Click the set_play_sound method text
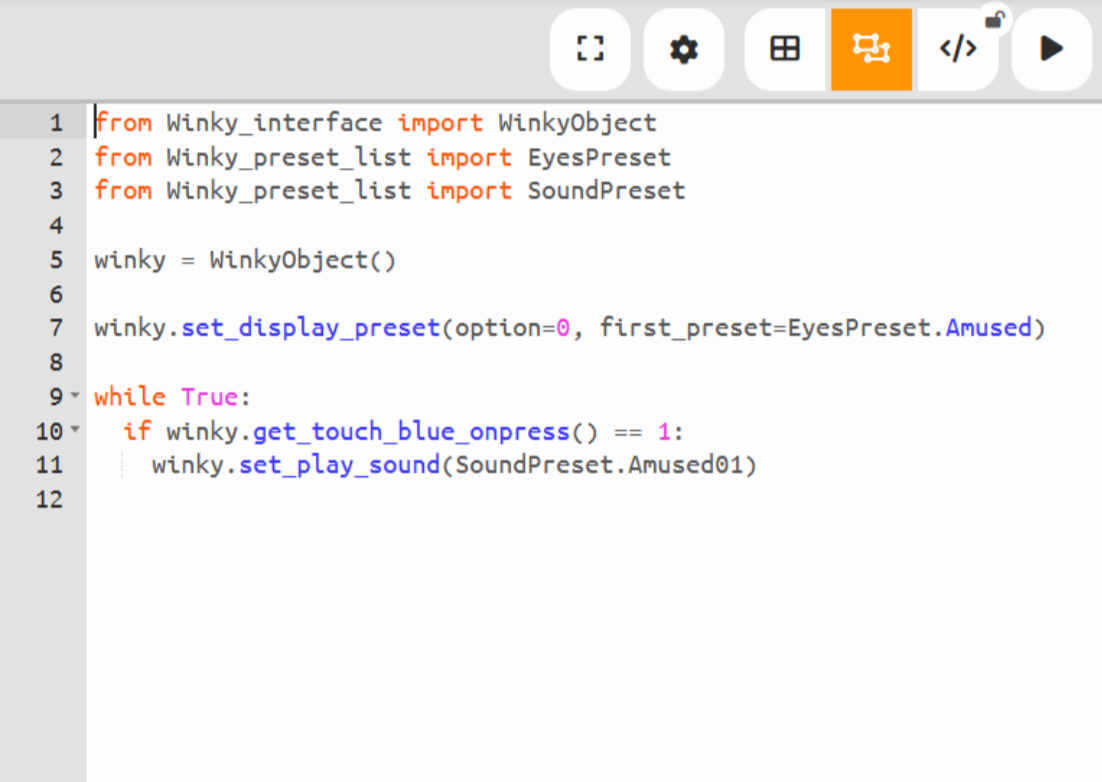This screenshot has width=1102, height=782. point(339,465)
